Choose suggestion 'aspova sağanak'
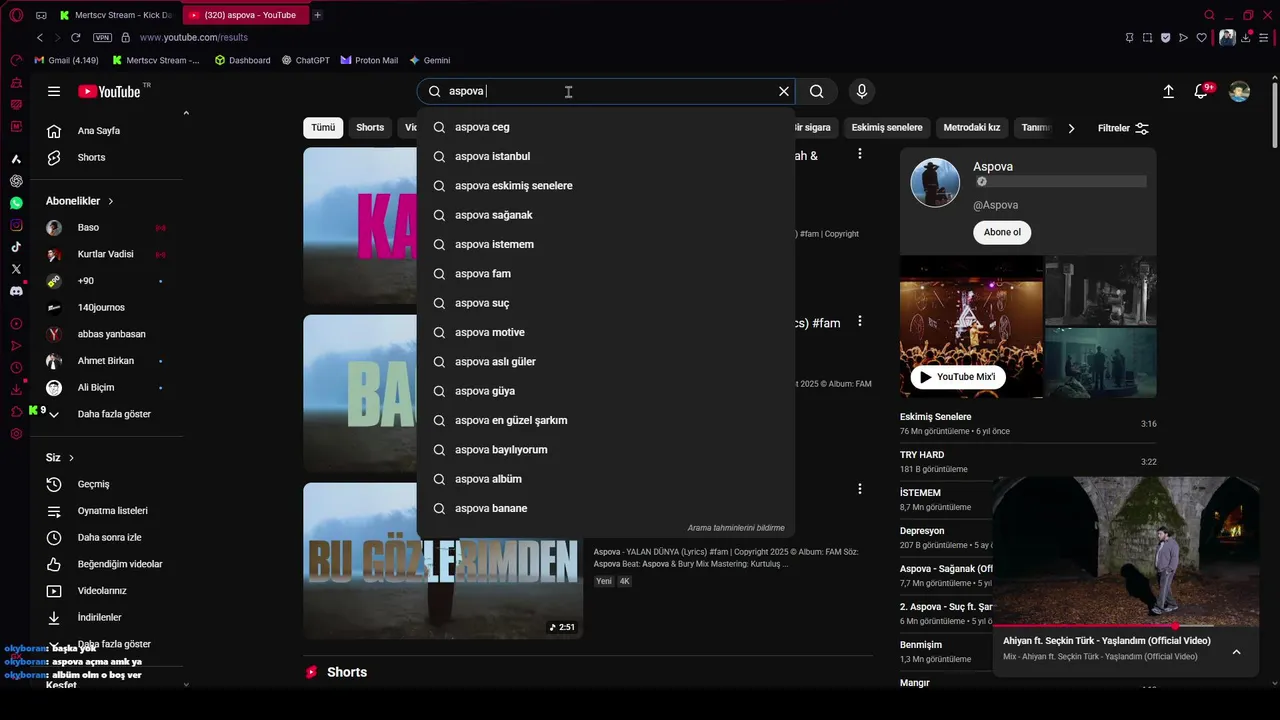This screenshot has height=720, width=1280. coord(606,215)
